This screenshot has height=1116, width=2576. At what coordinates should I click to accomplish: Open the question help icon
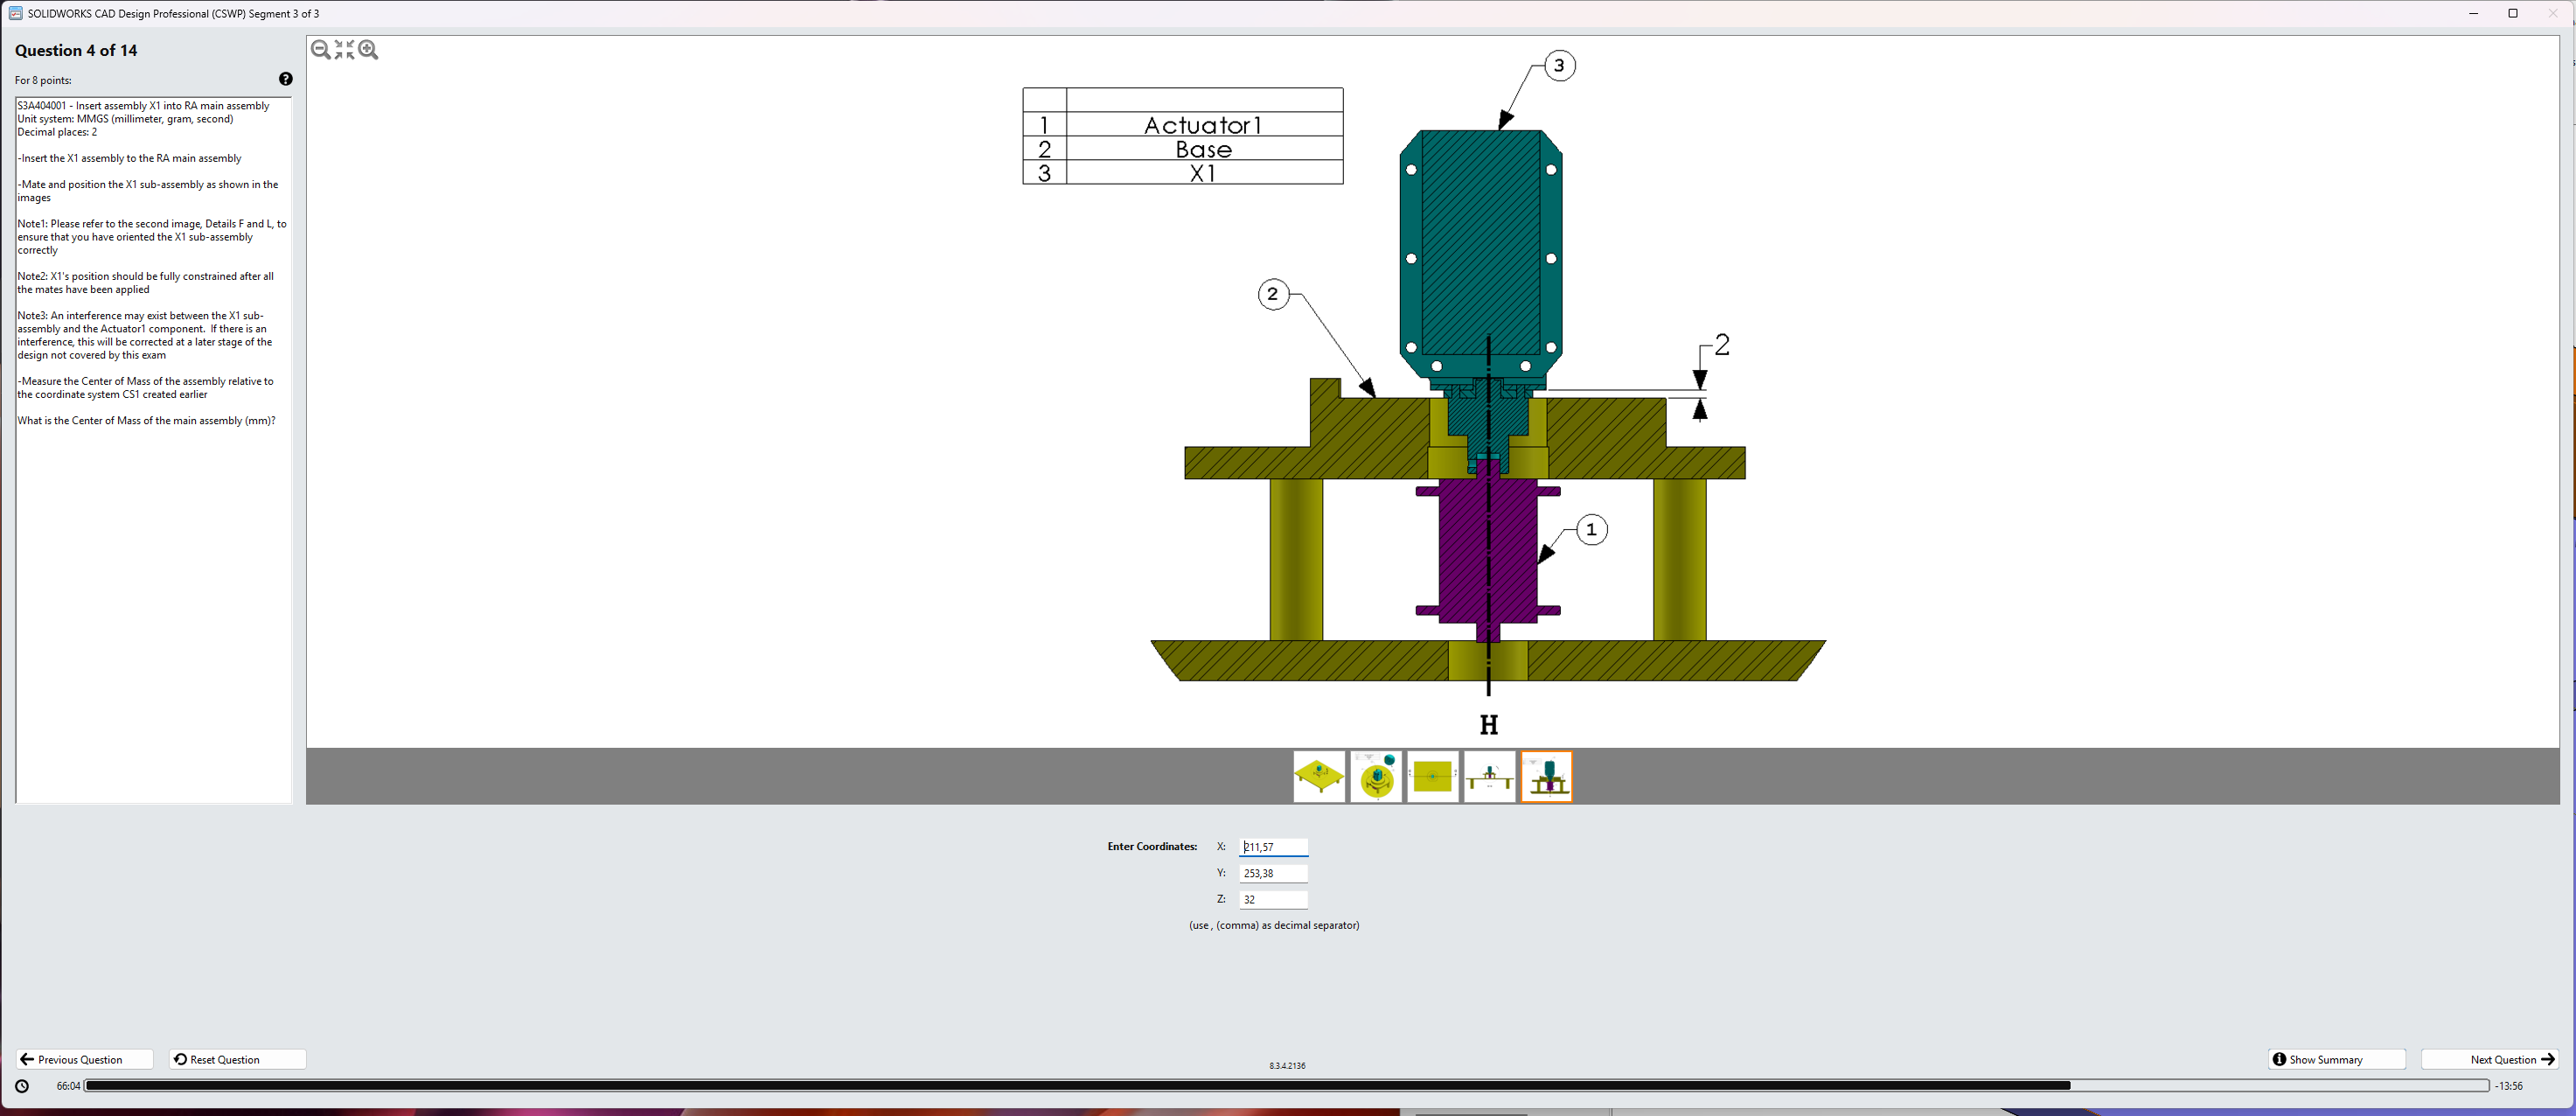coord(285,79)
